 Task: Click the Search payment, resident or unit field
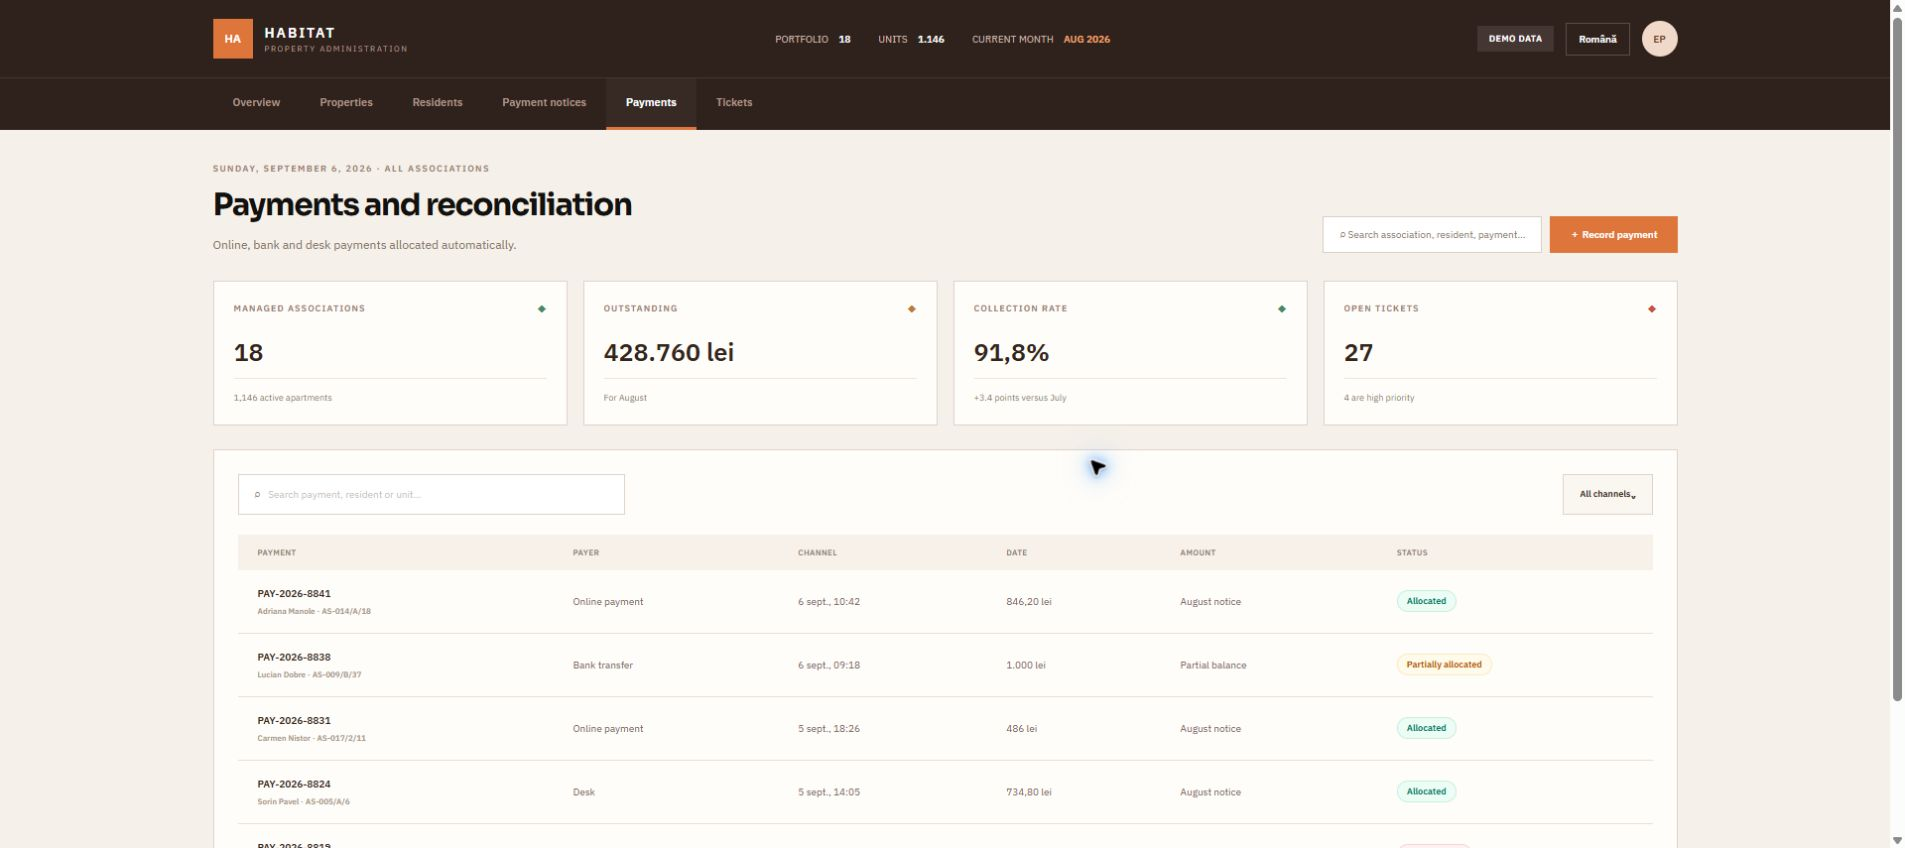coord(431,494)
